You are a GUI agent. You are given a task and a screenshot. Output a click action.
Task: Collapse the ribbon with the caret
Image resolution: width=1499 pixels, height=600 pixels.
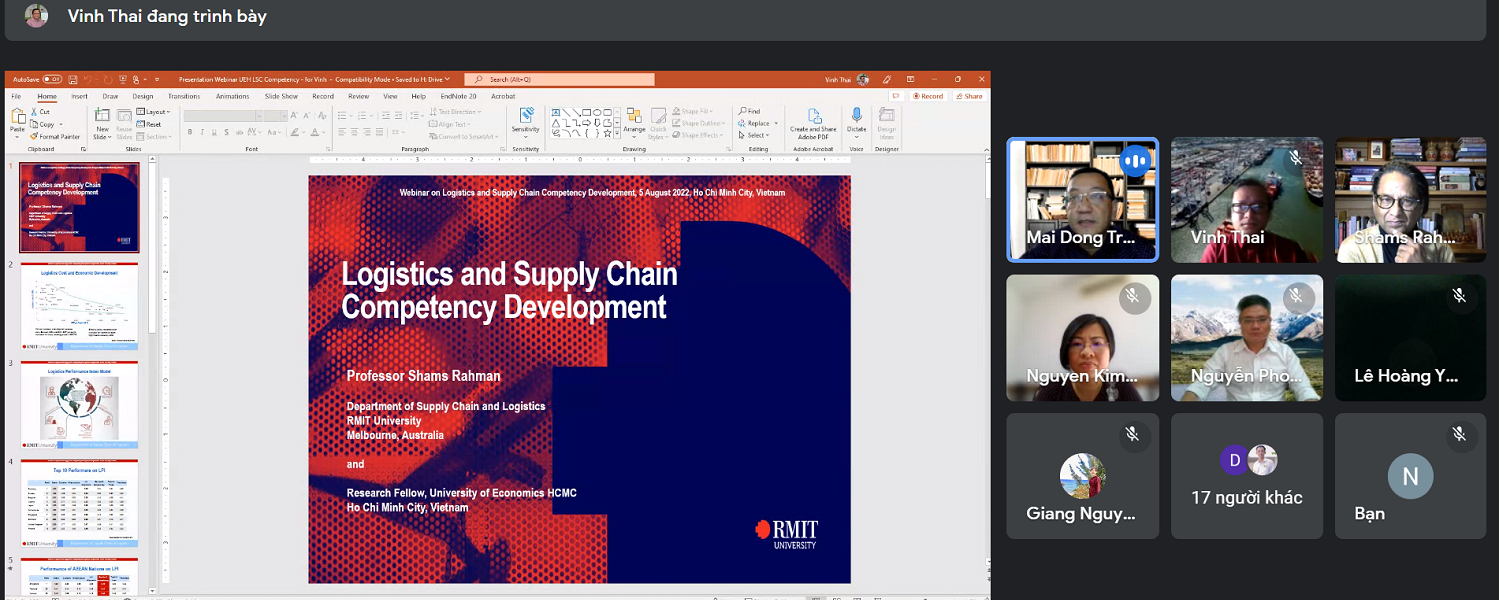coord(984,149)
